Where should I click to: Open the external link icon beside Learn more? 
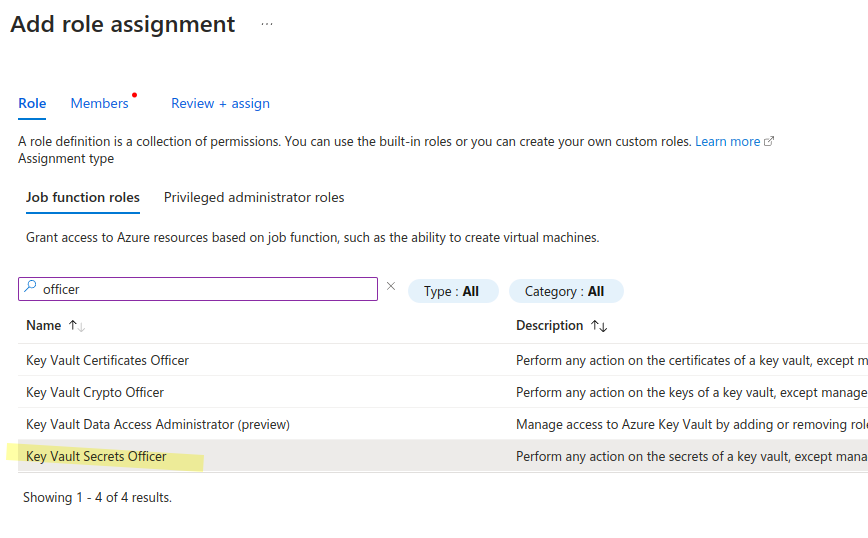769,142
